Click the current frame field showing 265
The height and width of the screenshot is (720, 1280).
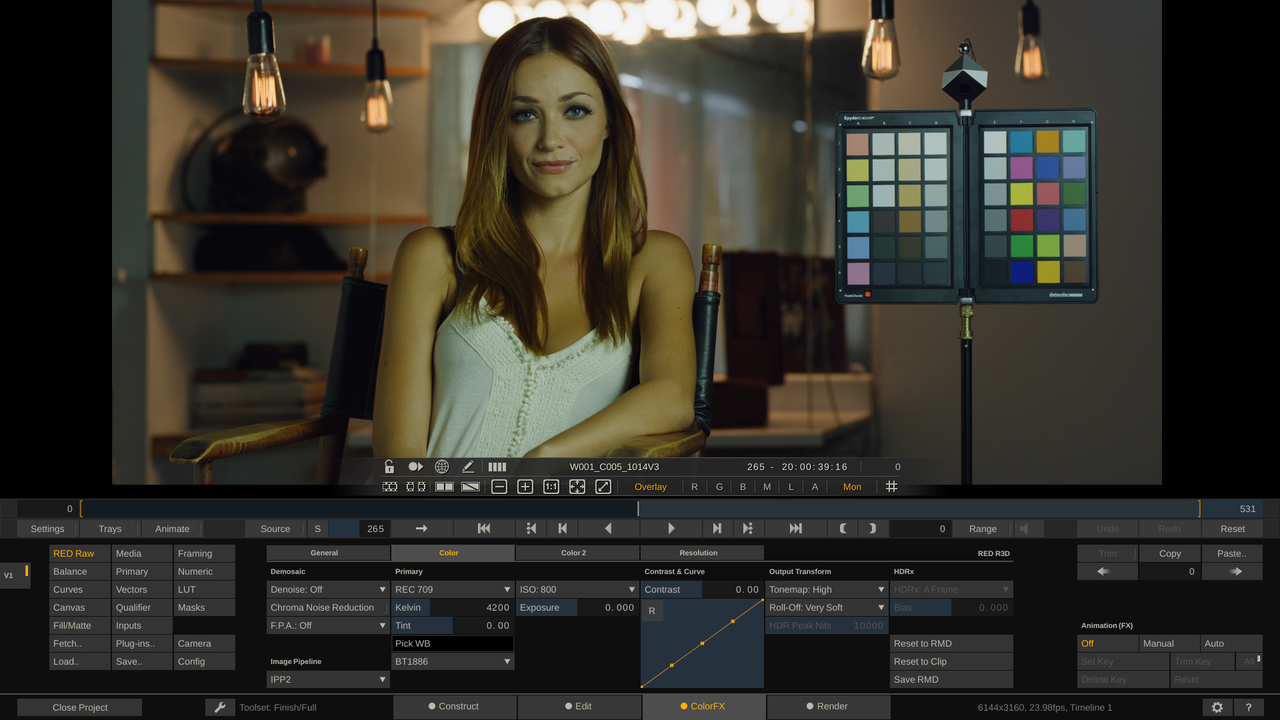tap(360, 529)
